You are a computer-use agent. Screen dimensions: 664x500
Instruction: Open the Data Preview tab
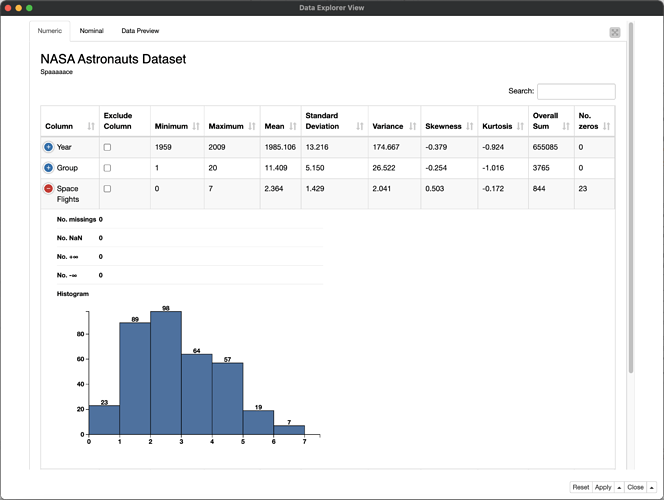click(x=140, y=31)
